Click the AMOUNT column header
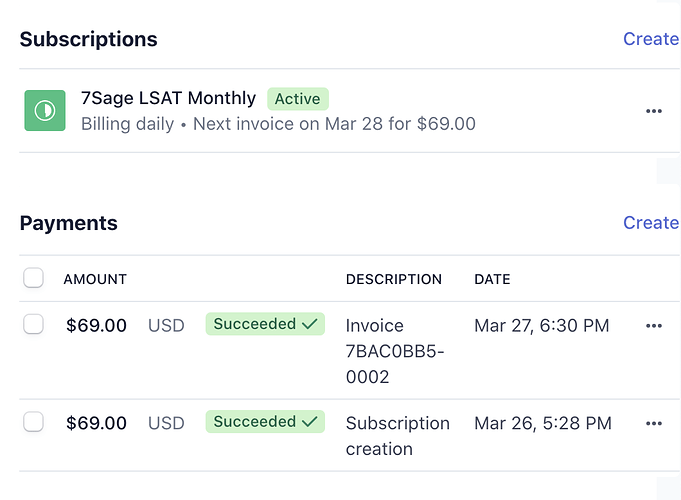681x500 pixels. (x=95, y=279)
